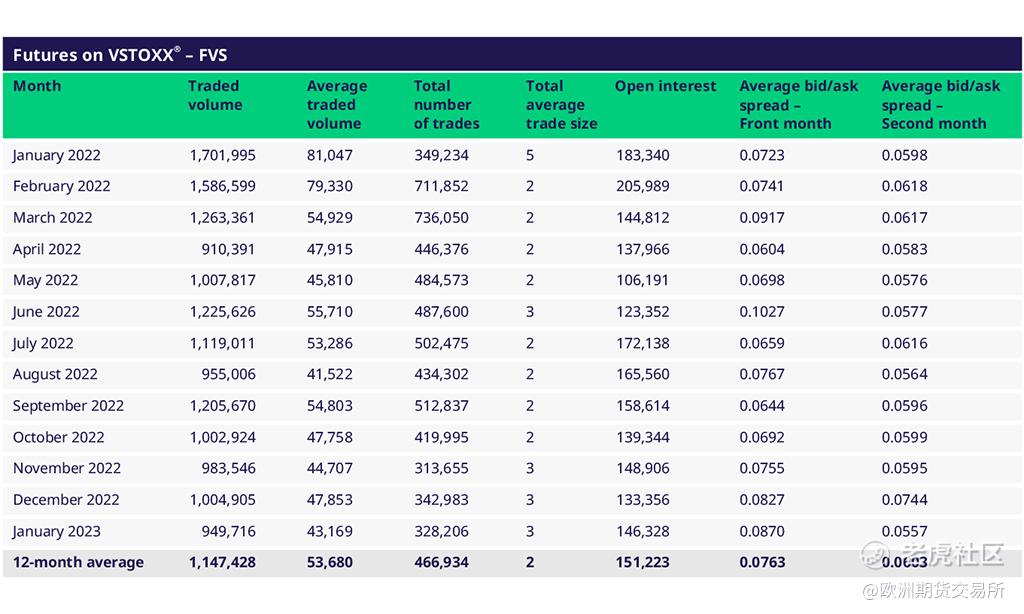Select February 2022 open interest 205,989

coord(642,186)
